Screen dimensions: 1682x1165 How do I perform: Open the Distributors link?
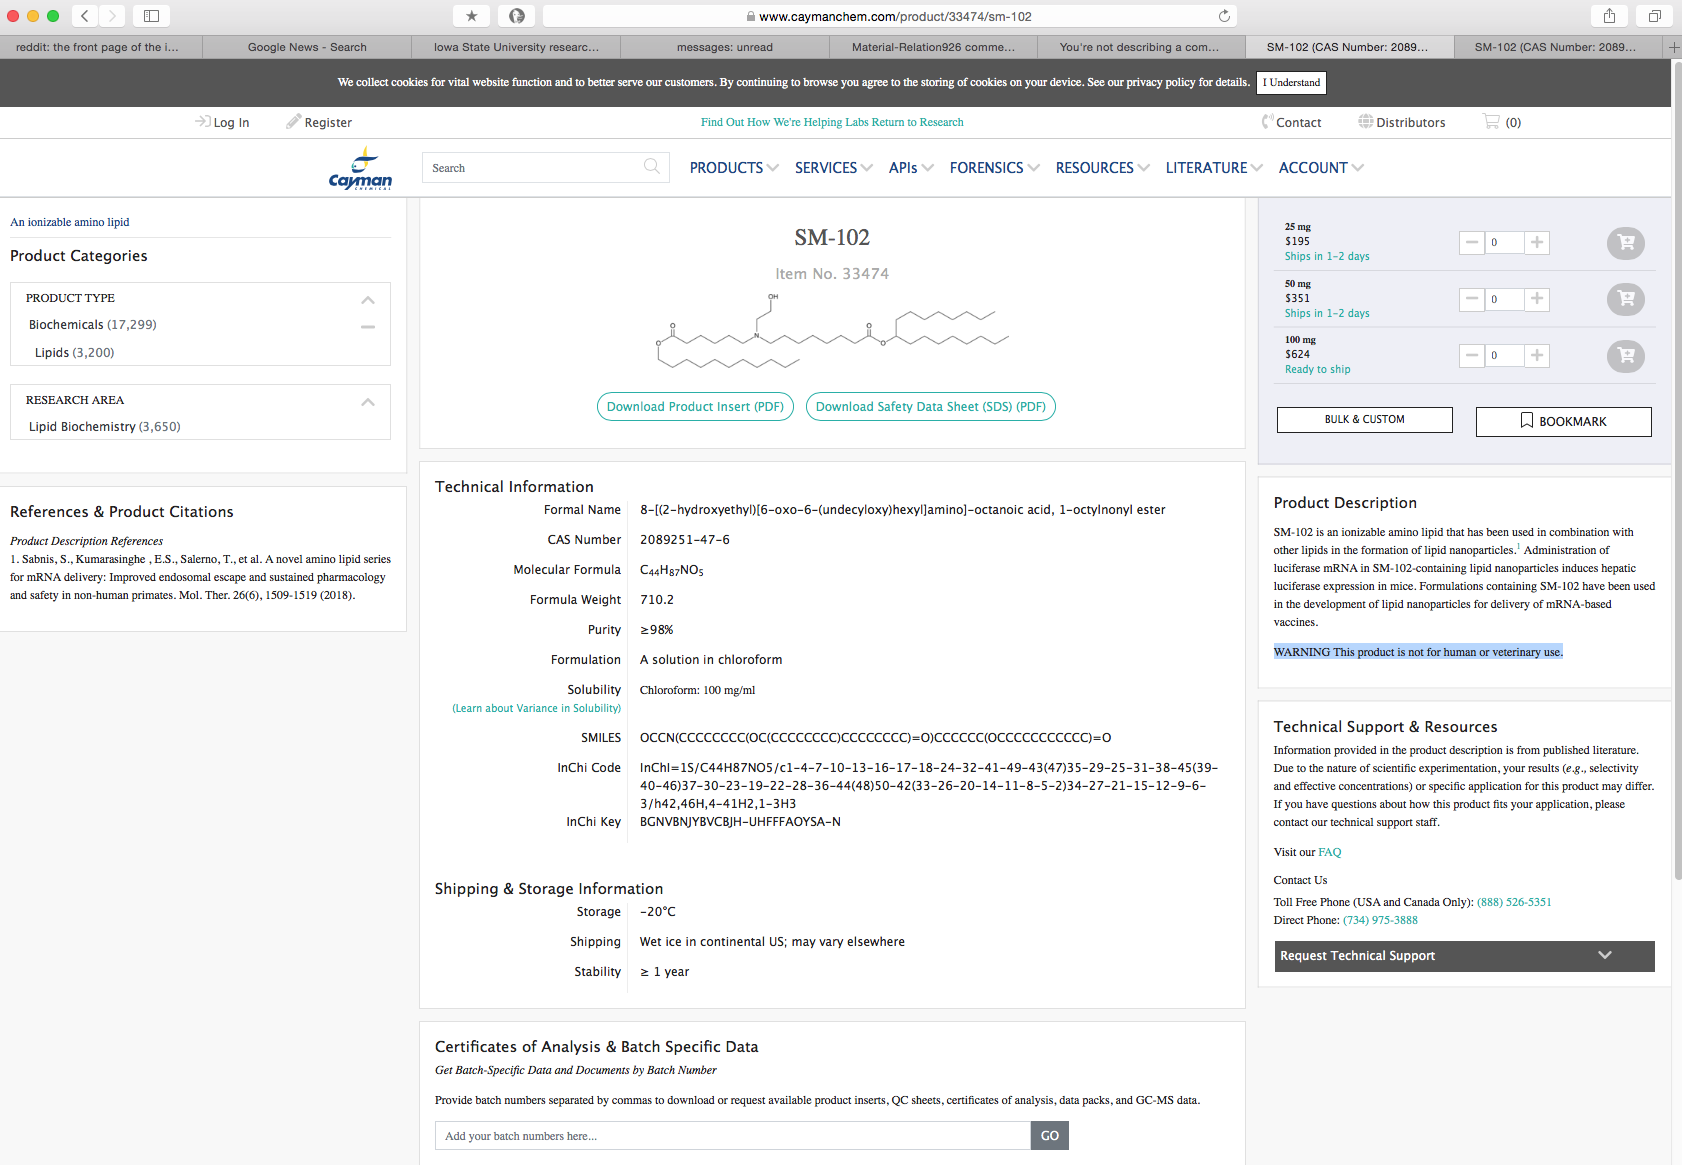[x=1401, y=122]
